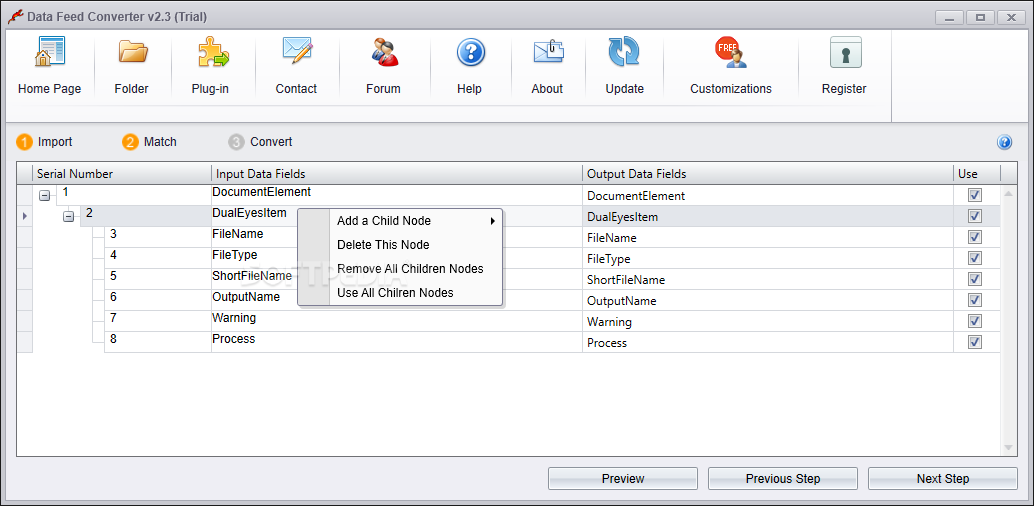Select serial number 8 row
This screenshot has width=1034, height=506.
158,342
